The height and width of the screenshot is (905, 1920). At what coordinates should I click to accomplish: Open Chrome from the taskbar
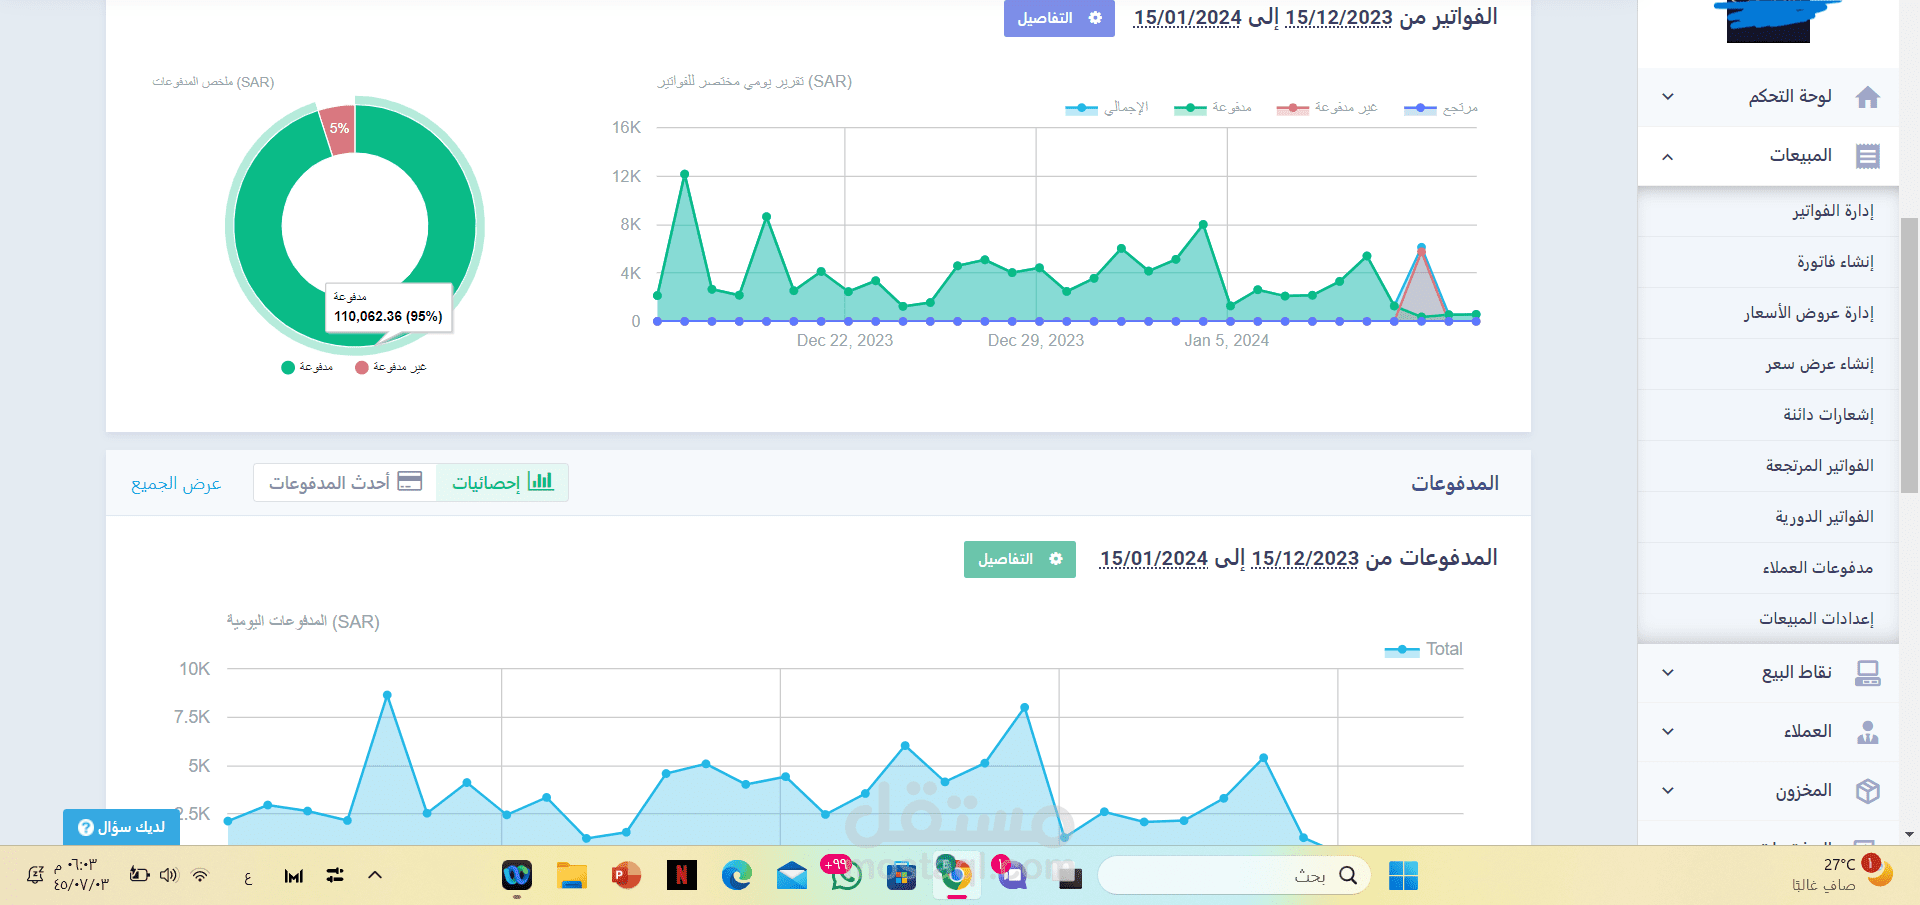point(956,876)
